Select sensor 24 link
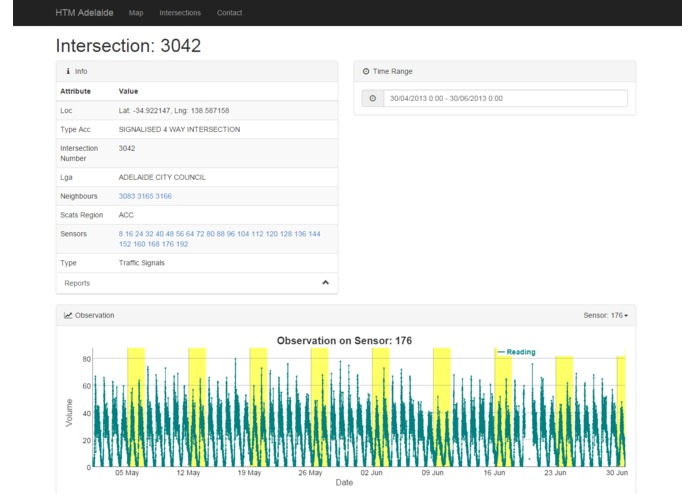The image size is (695, 494). click(x=139, y=234)
